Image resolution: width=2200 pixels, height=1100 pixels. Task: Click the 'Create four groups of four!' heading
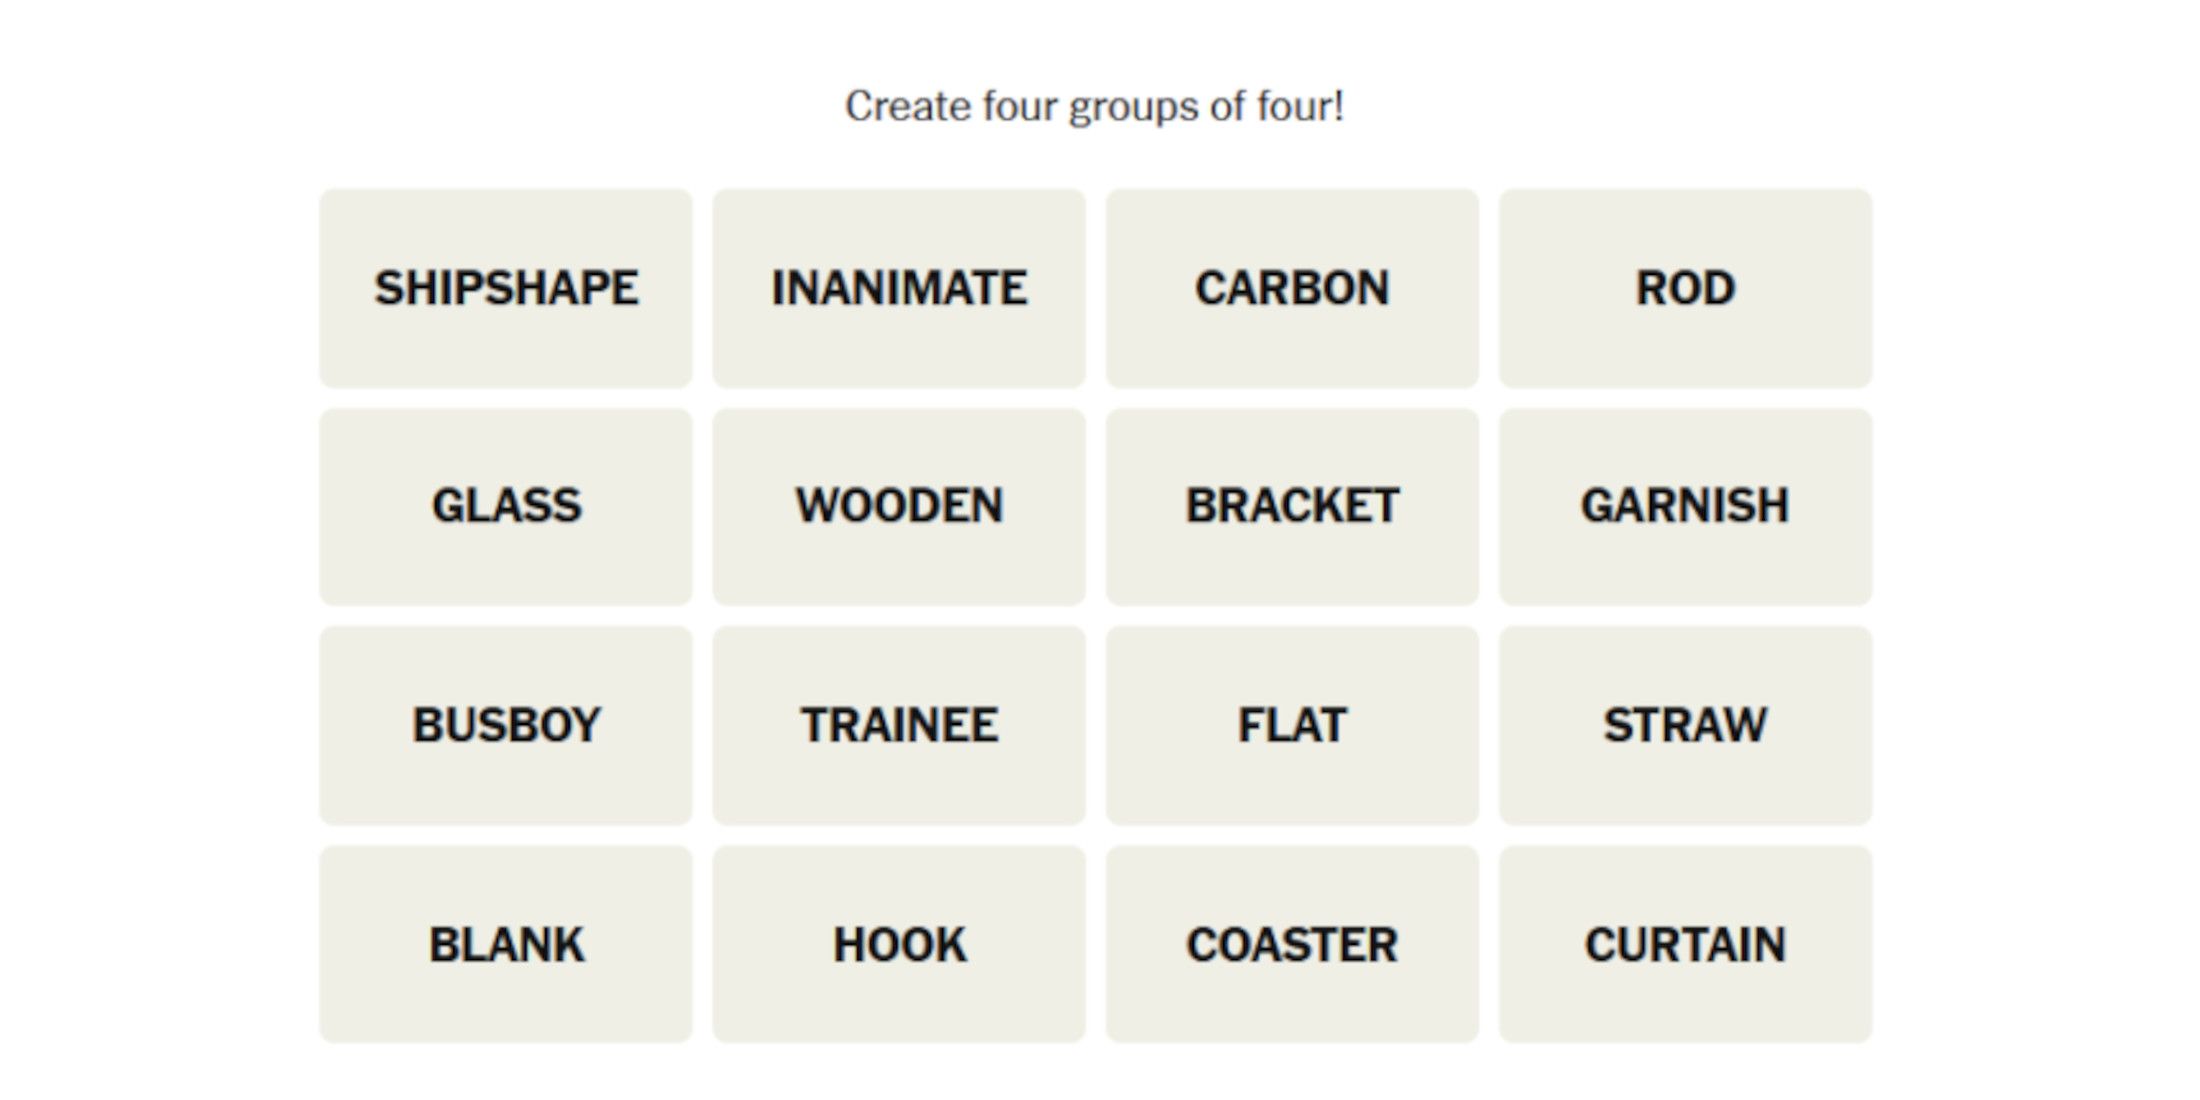coord(1095,107)
